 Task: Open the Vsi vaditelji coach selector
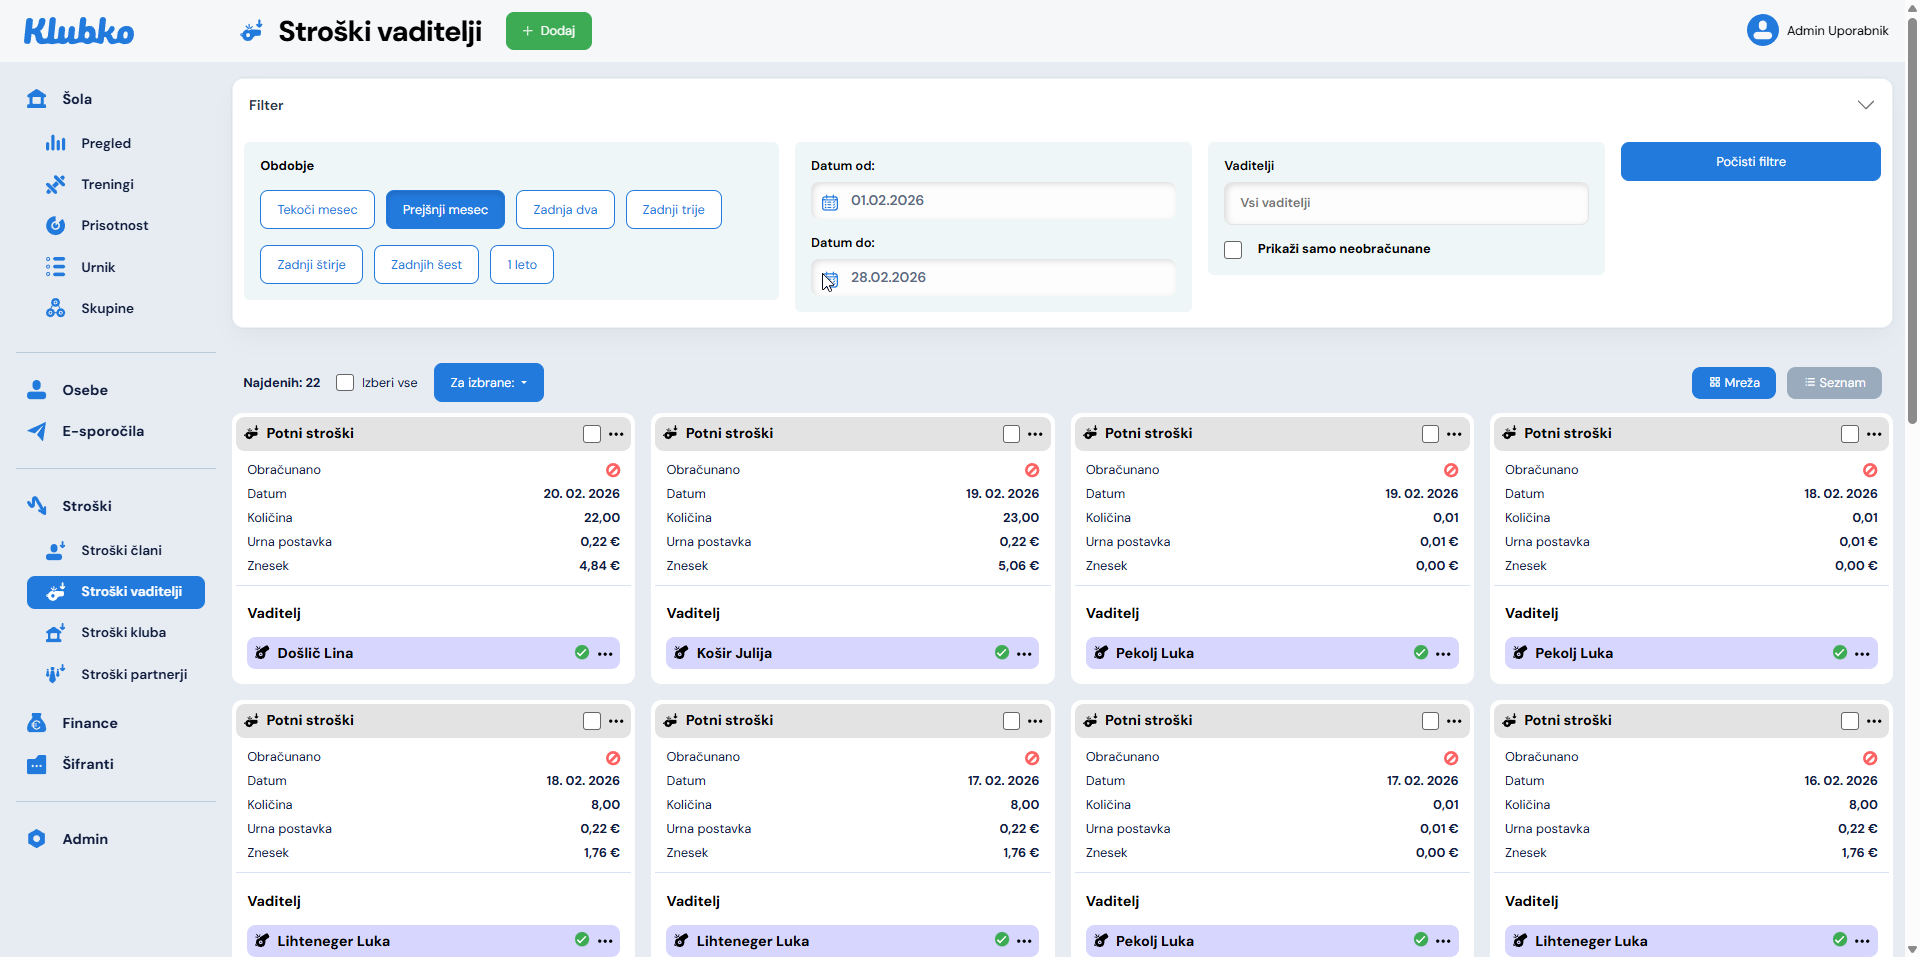[x=1405, y=203]
